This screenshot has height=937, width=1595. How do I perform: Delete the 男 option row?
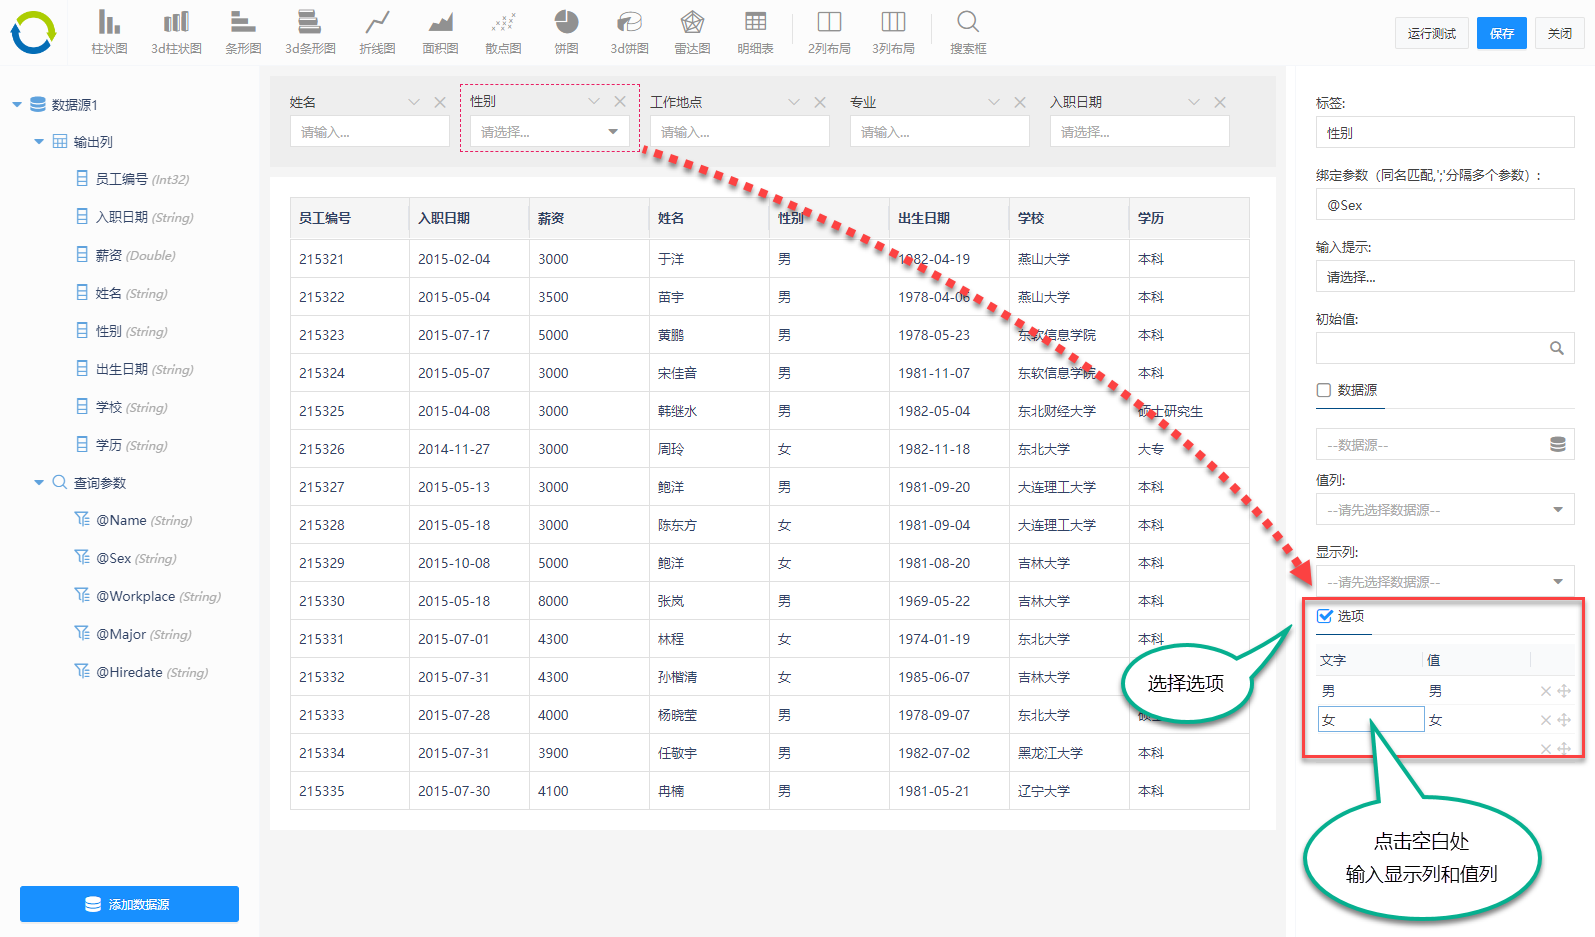(x=1546, y=691)
